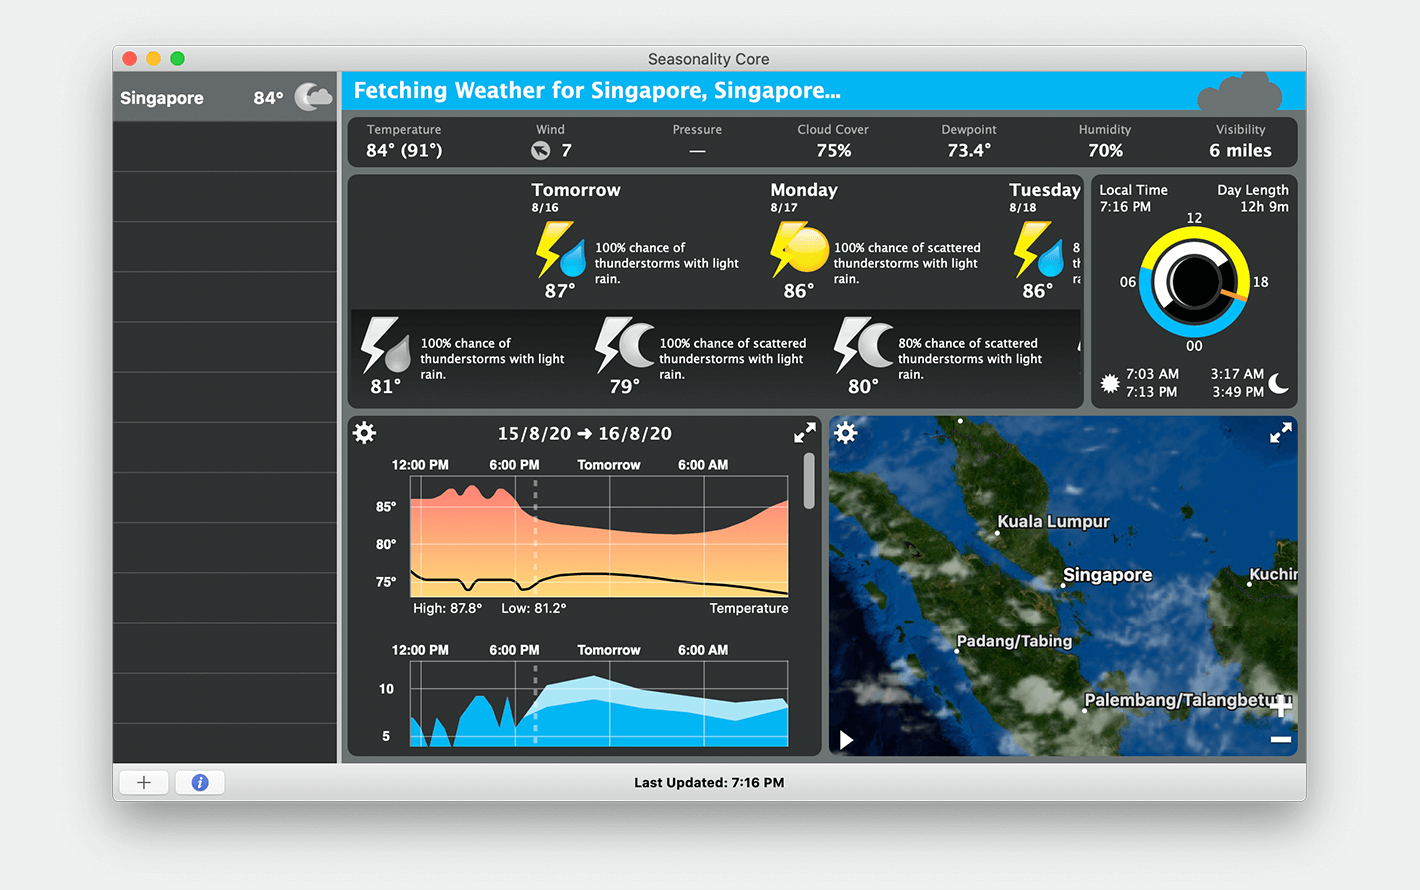
Task: Click the Low: 81.2° label
Action: [533, 608]
